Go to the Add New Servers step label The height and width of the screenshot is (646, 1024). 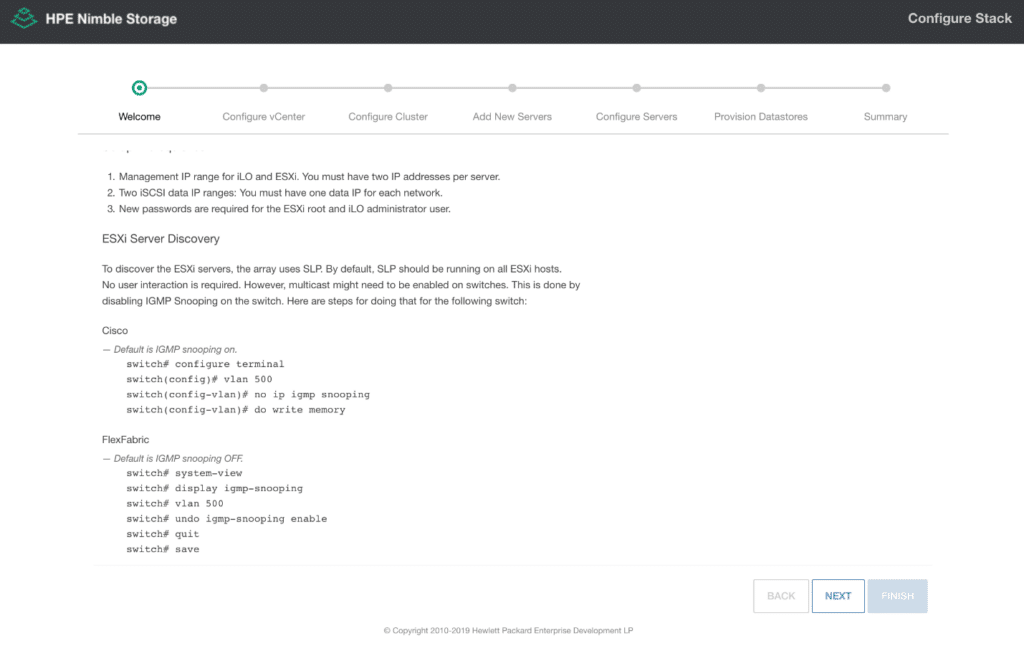tap(513, 116)
